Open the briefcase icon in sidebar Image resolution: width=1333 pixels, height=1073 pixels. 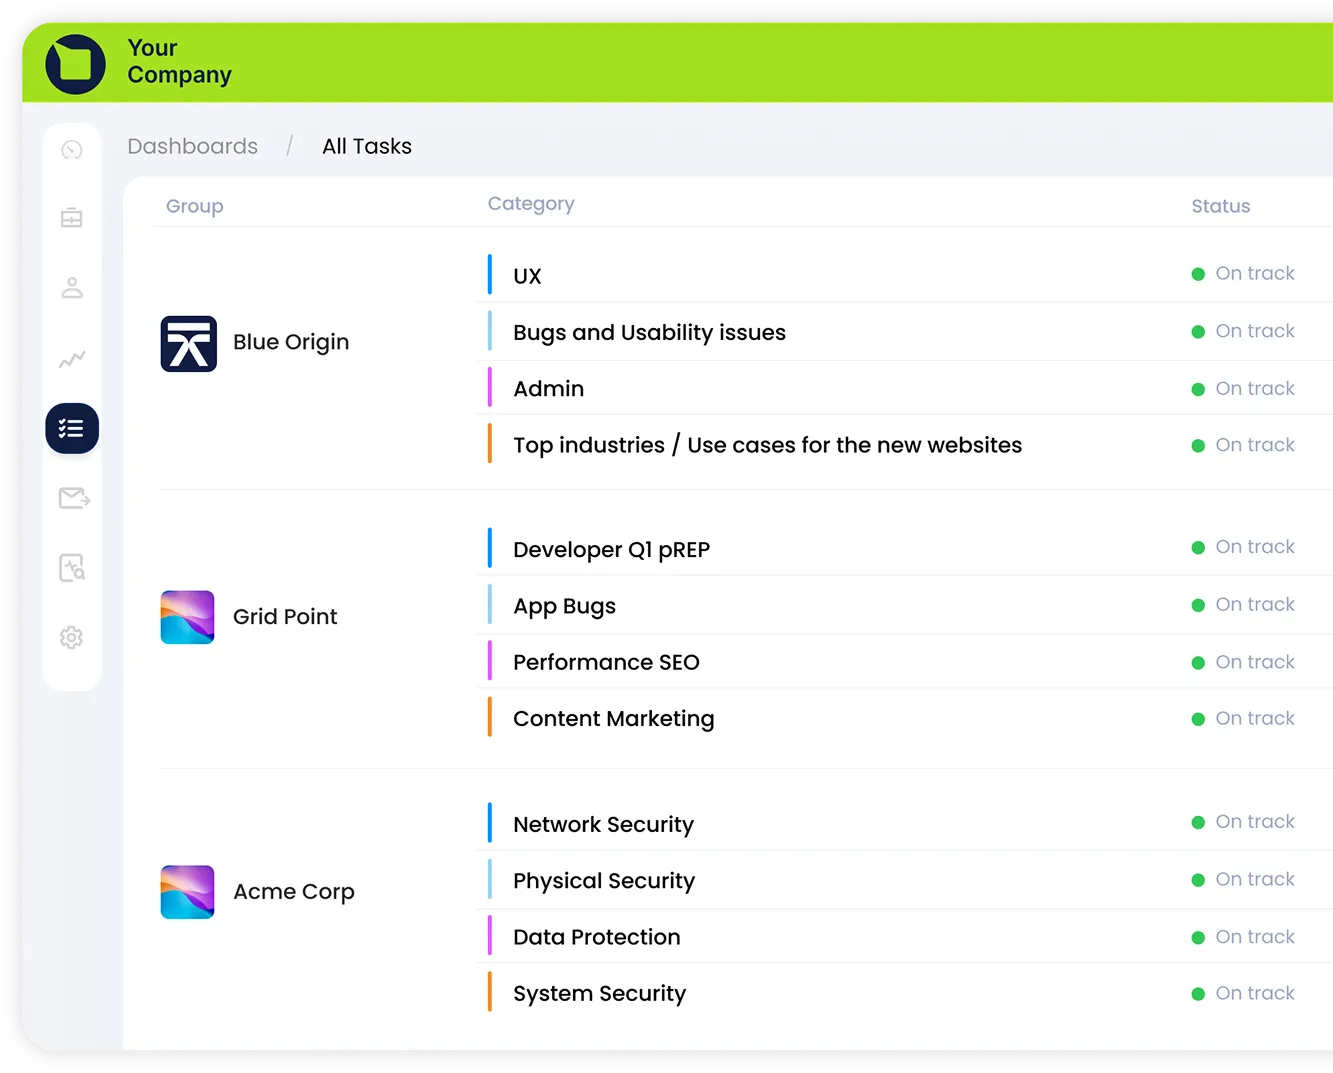coord(72,218)
